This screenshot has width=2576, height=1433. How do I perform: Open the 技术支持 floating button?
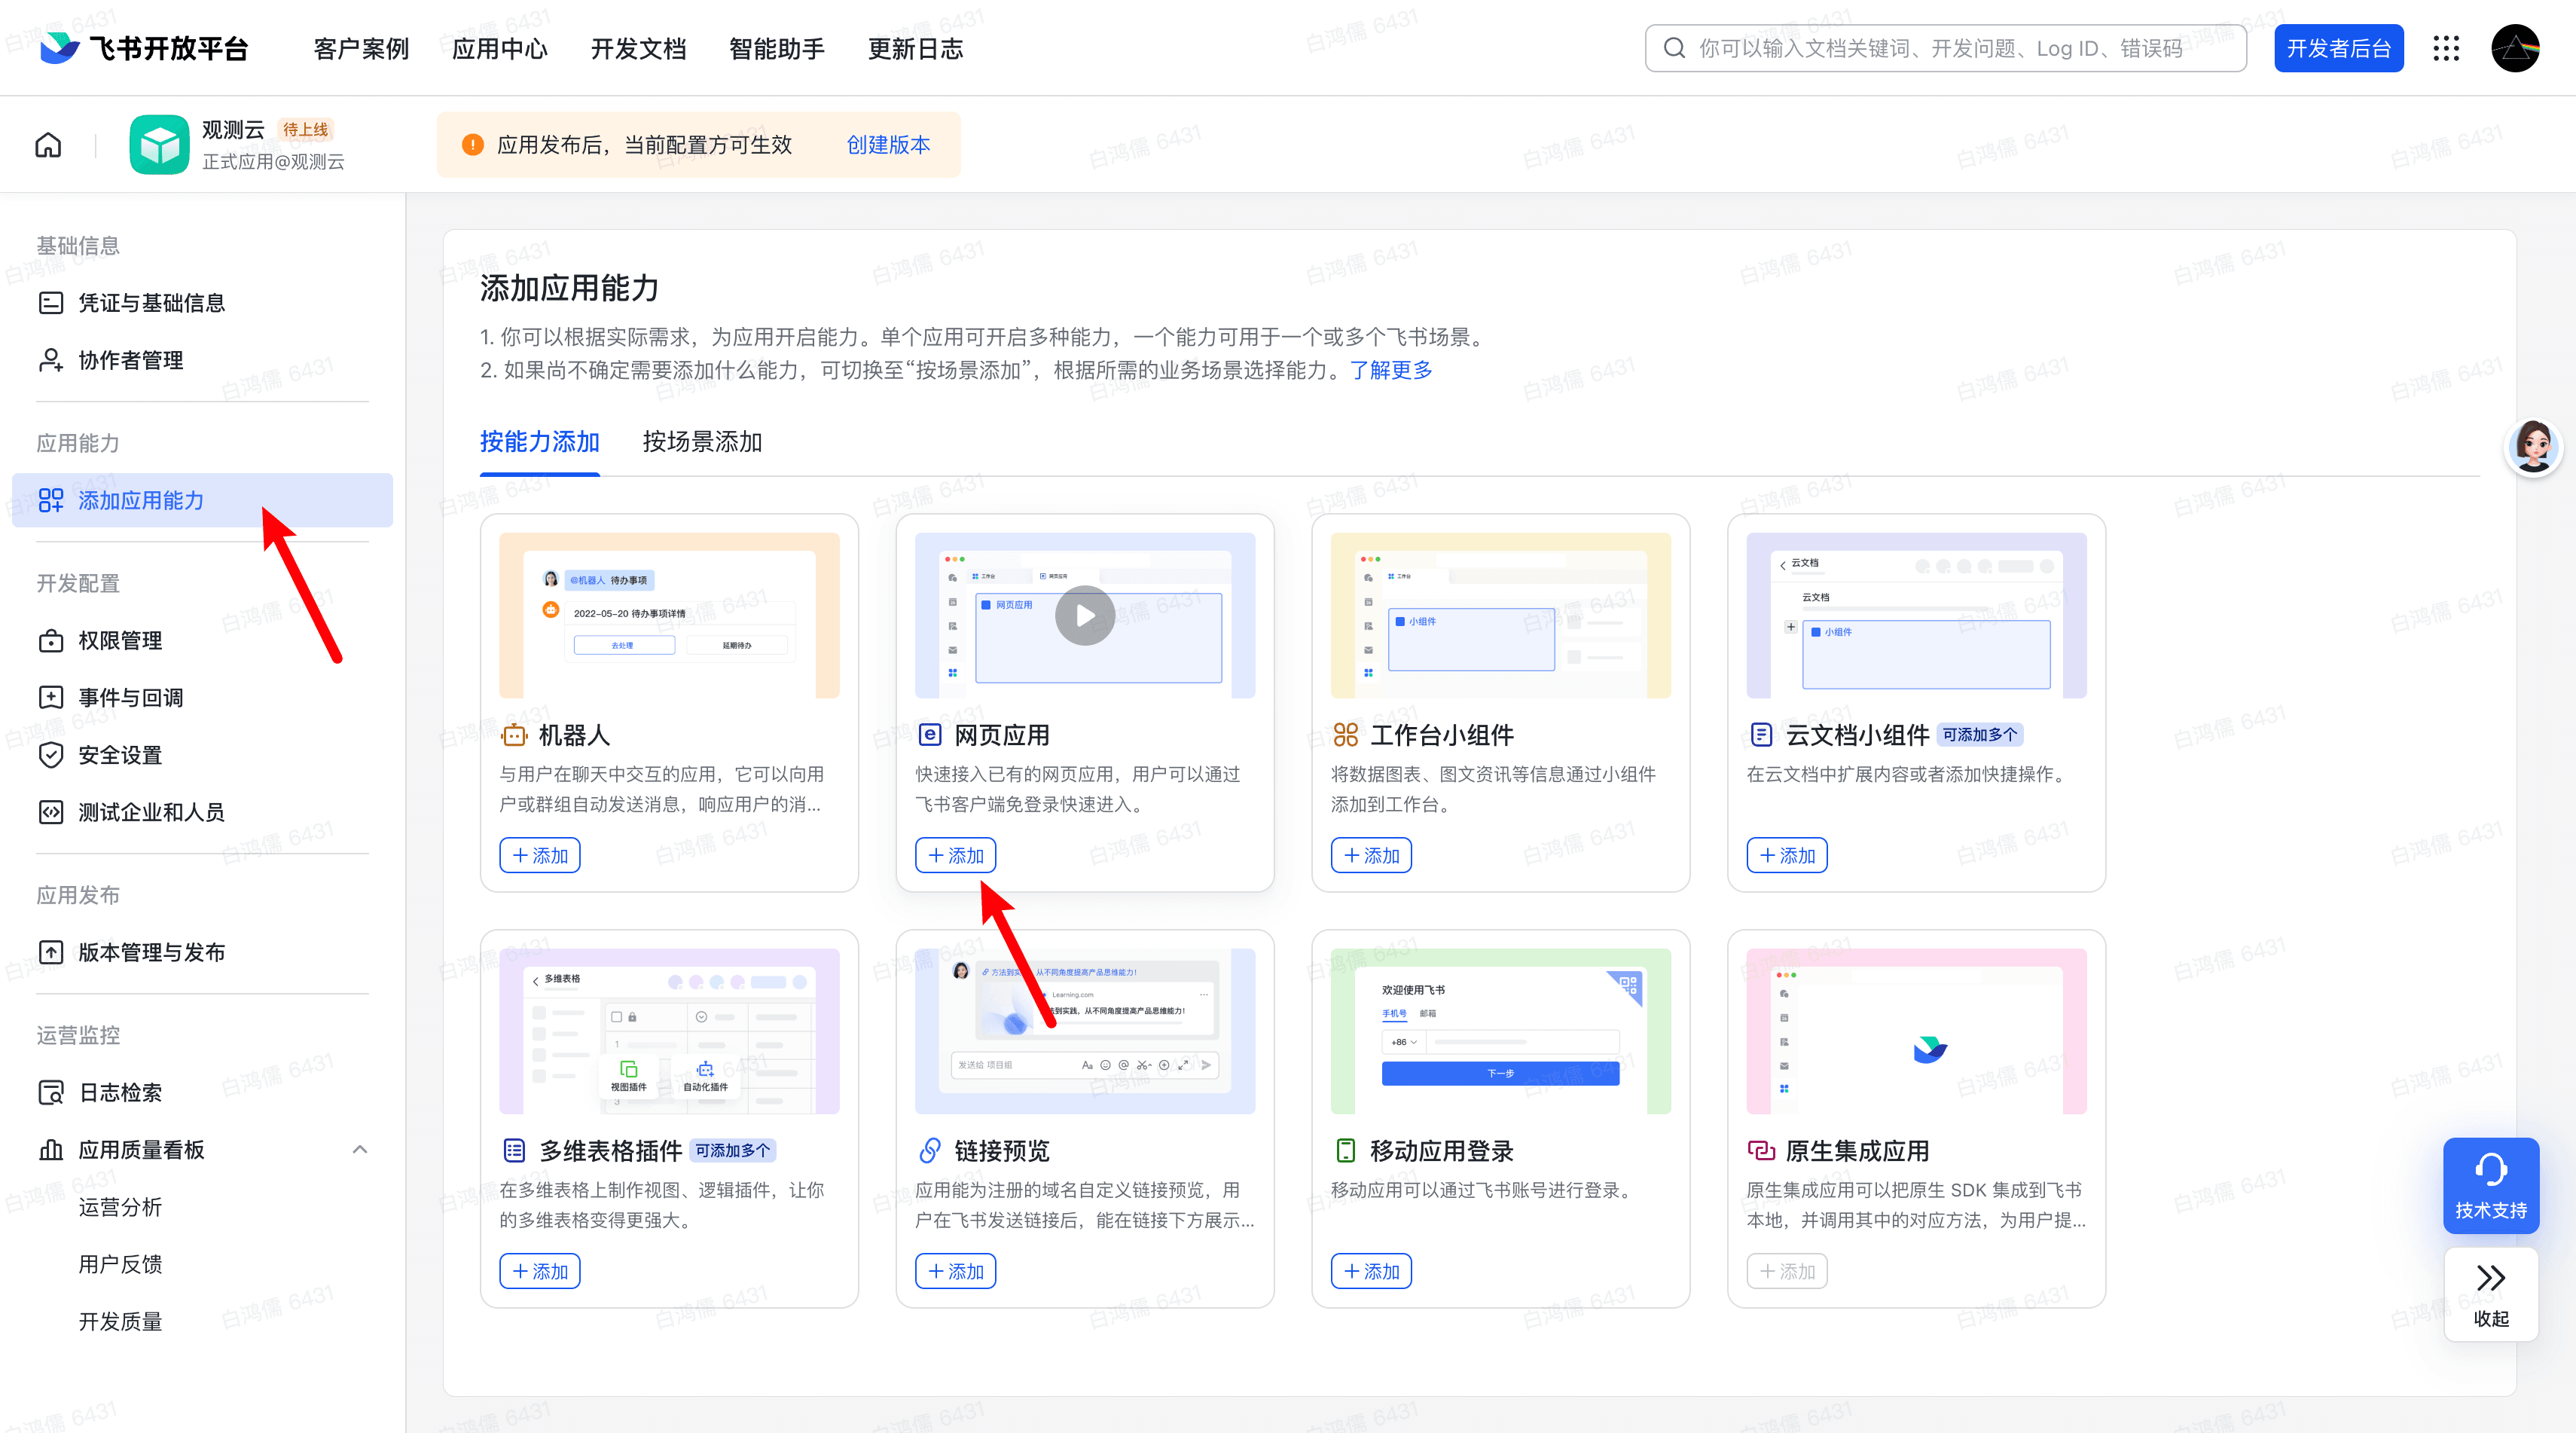2491,1186
